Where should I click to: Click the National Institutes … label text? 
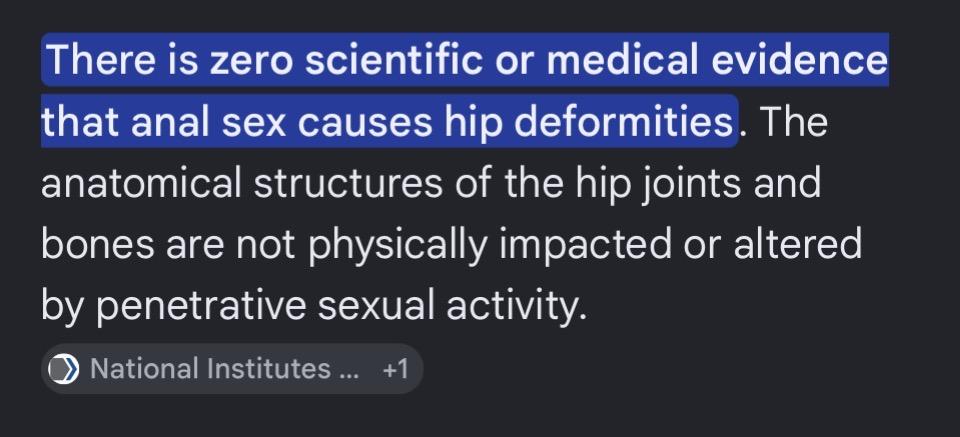tap(224, 369)
